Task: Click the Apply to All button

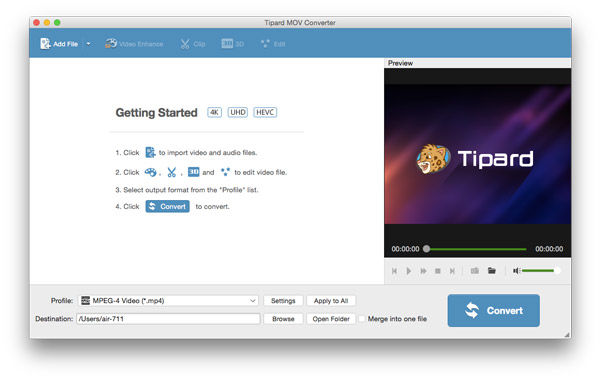Action: tap(331, 301)
